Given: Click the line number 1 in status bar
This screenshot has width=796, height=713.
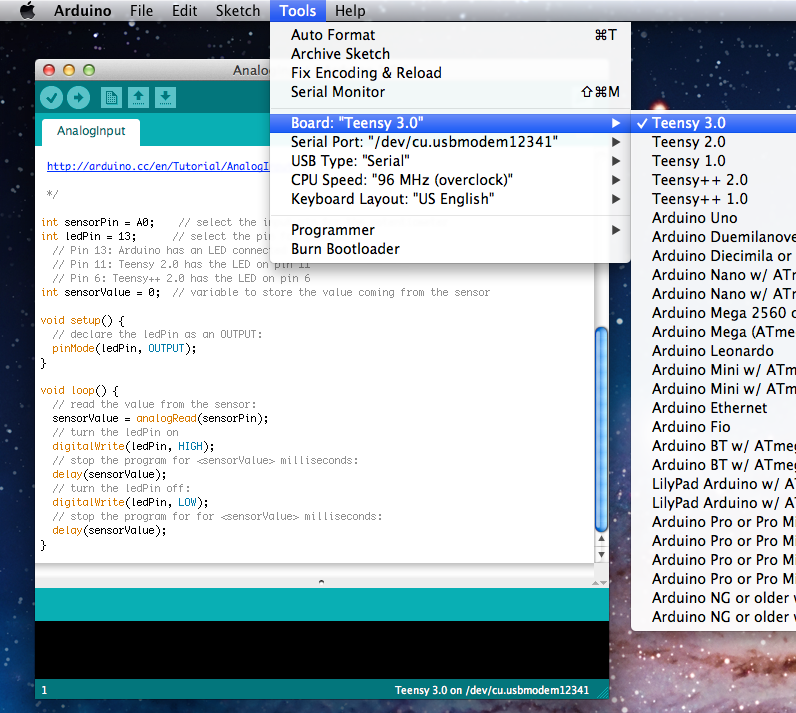Looking at the screenshot, I should tap(44, 691).
